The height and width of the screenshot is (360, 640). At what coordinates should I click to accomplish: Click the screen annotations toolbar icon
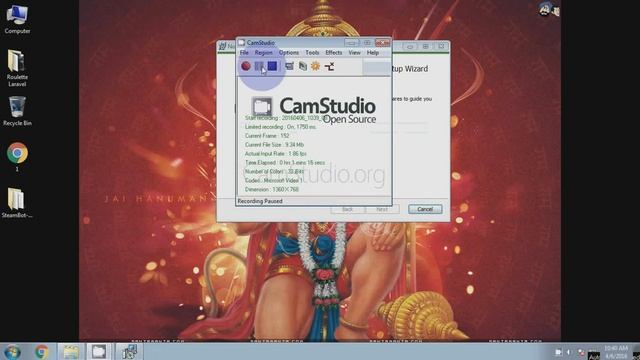(302, 66)
